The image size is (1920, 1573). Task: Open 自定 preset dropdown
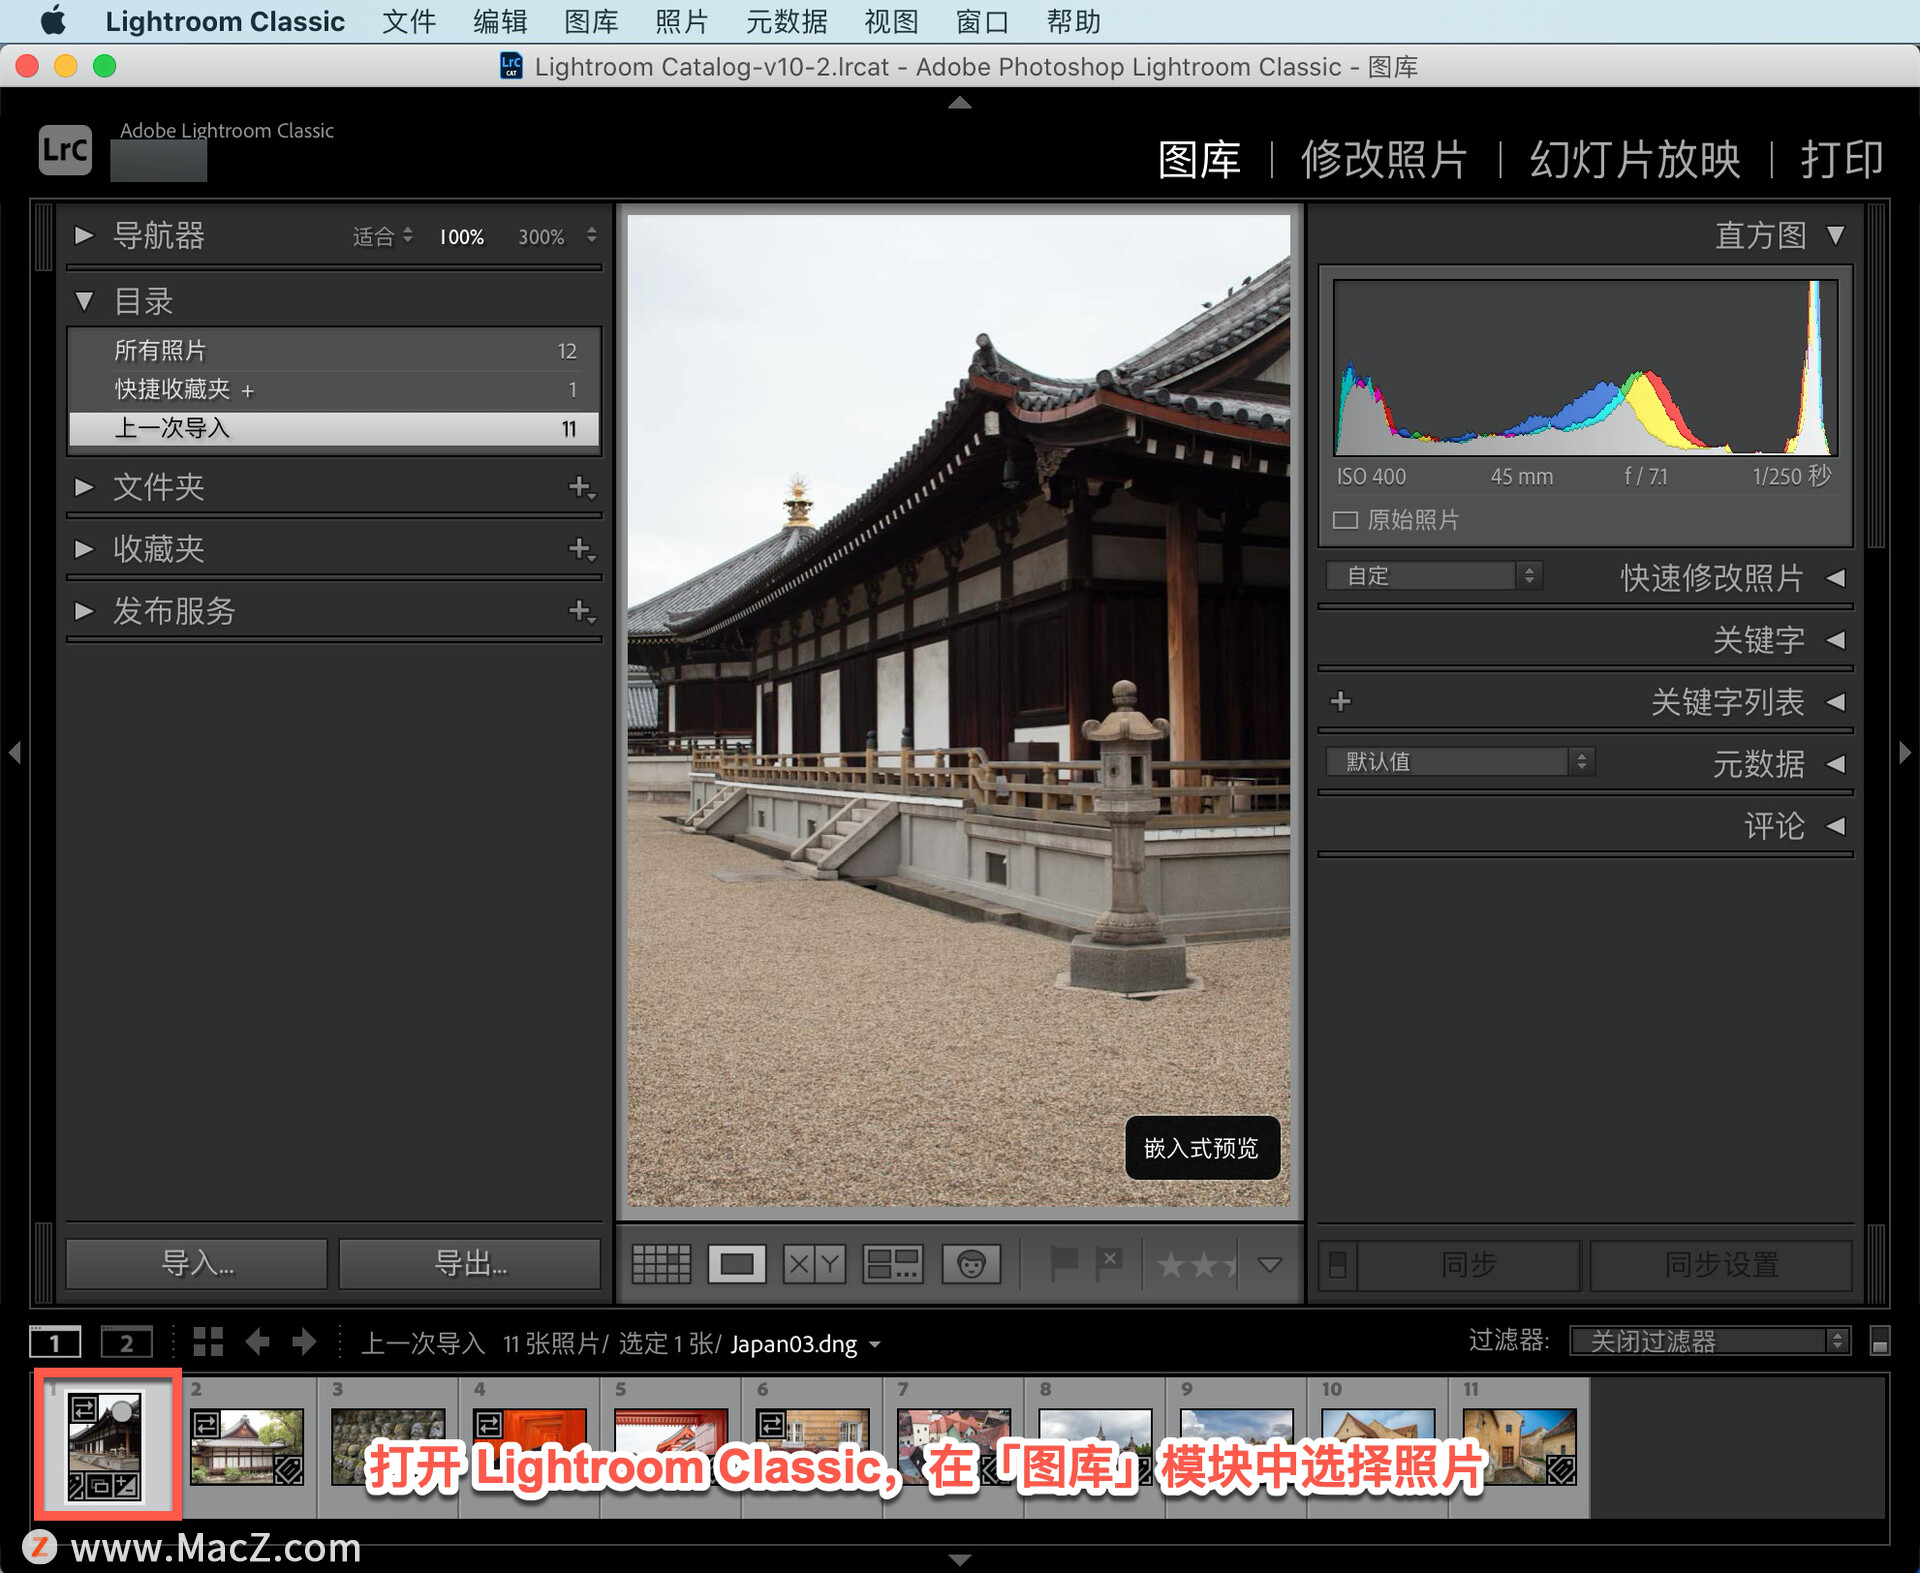pyautogui.click(x=1434, y=576)
